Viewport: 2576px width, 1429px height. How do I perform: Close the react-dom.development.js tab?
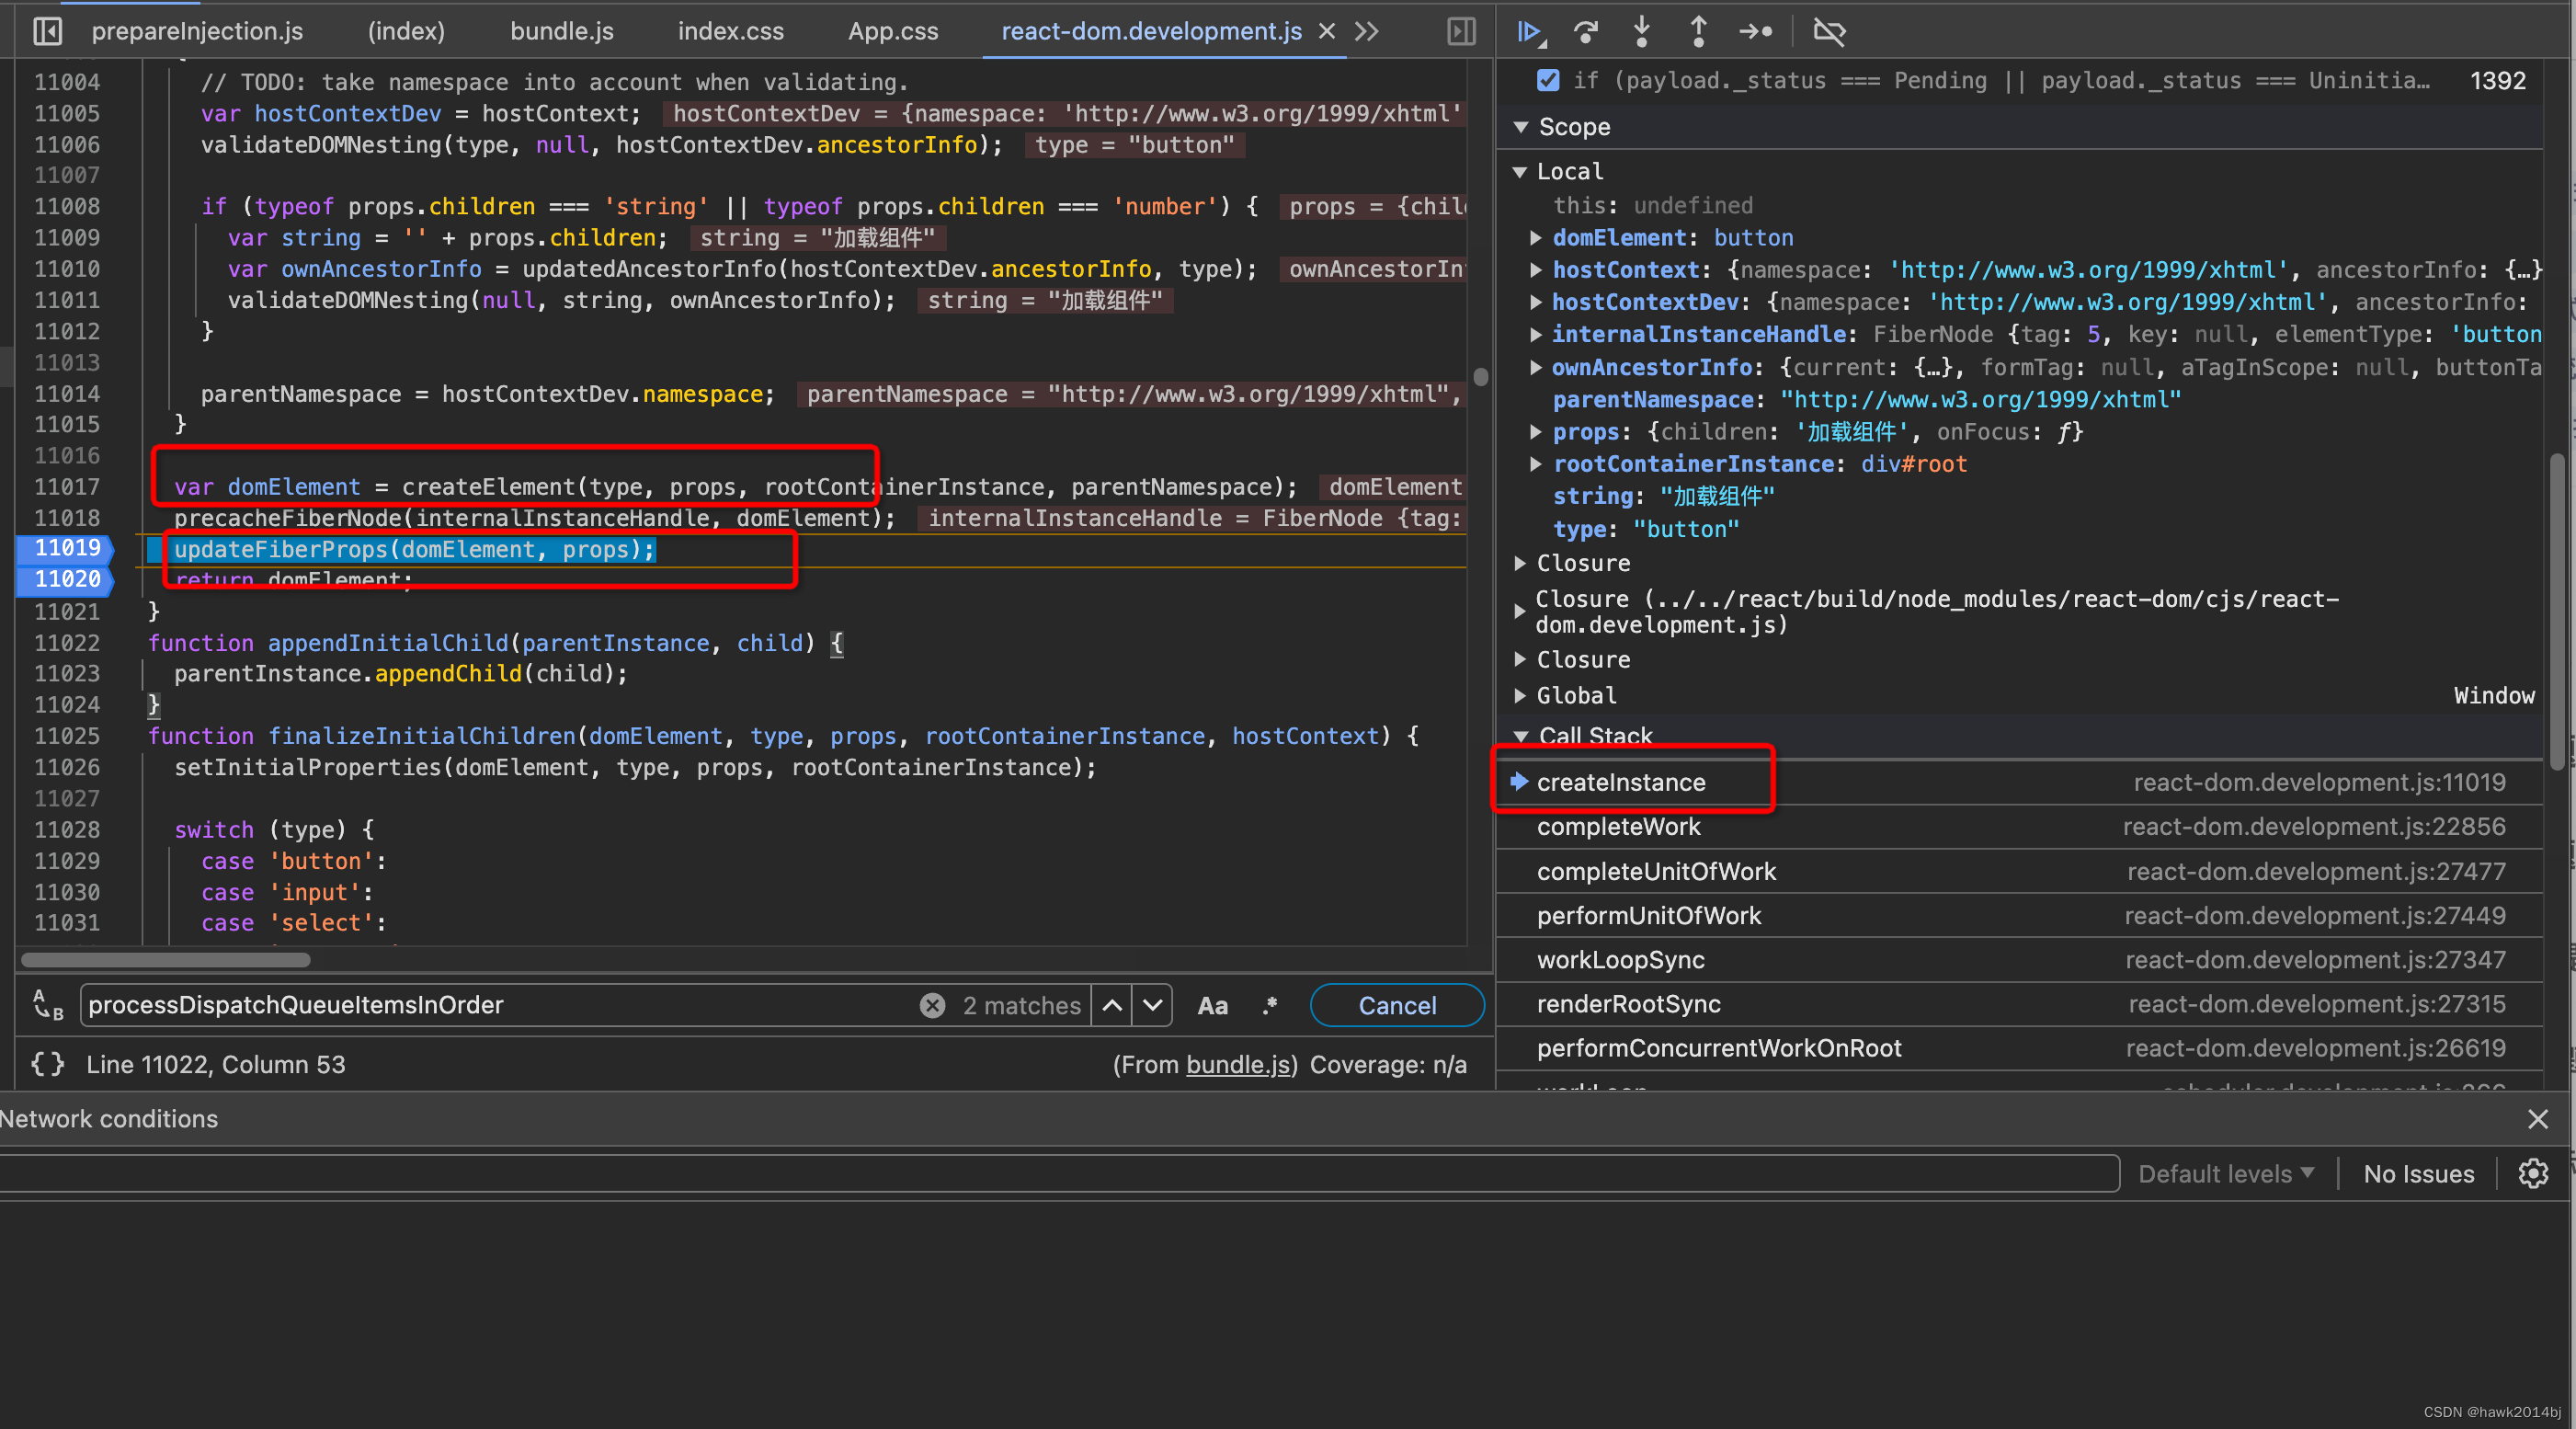tap(1327, 31)
